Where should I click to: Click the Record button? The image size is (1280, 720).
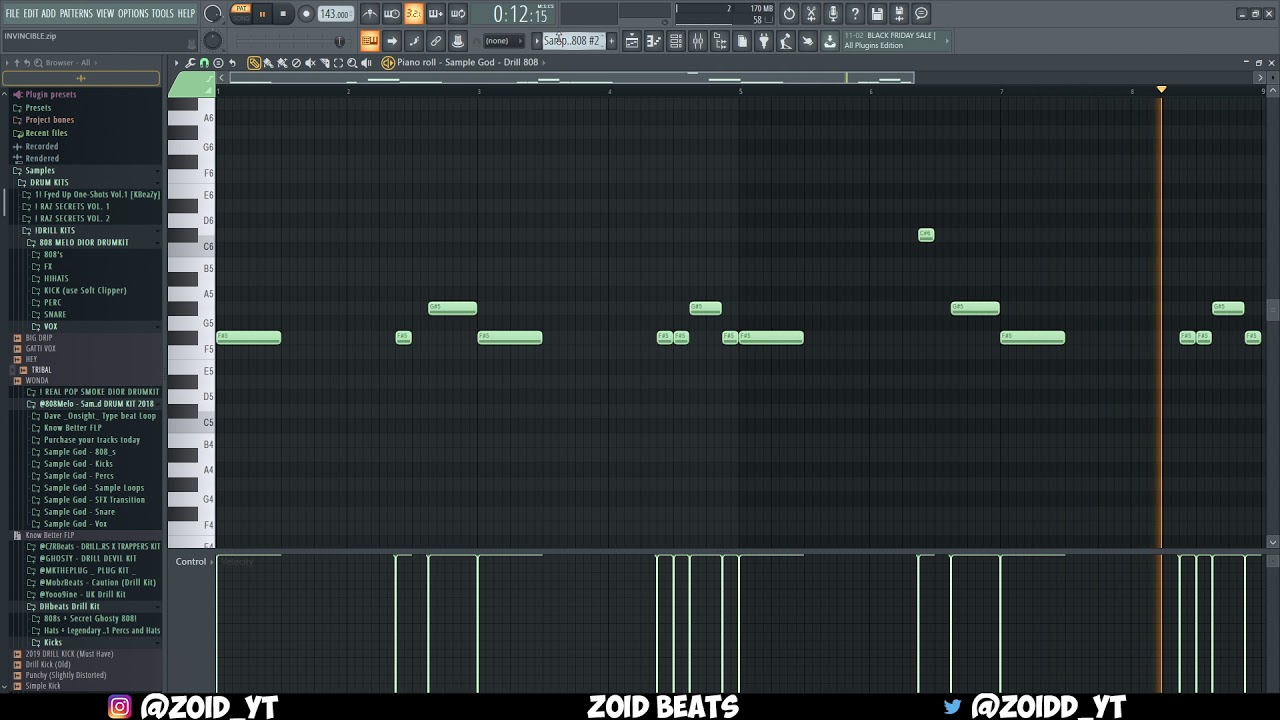point(306,14)
